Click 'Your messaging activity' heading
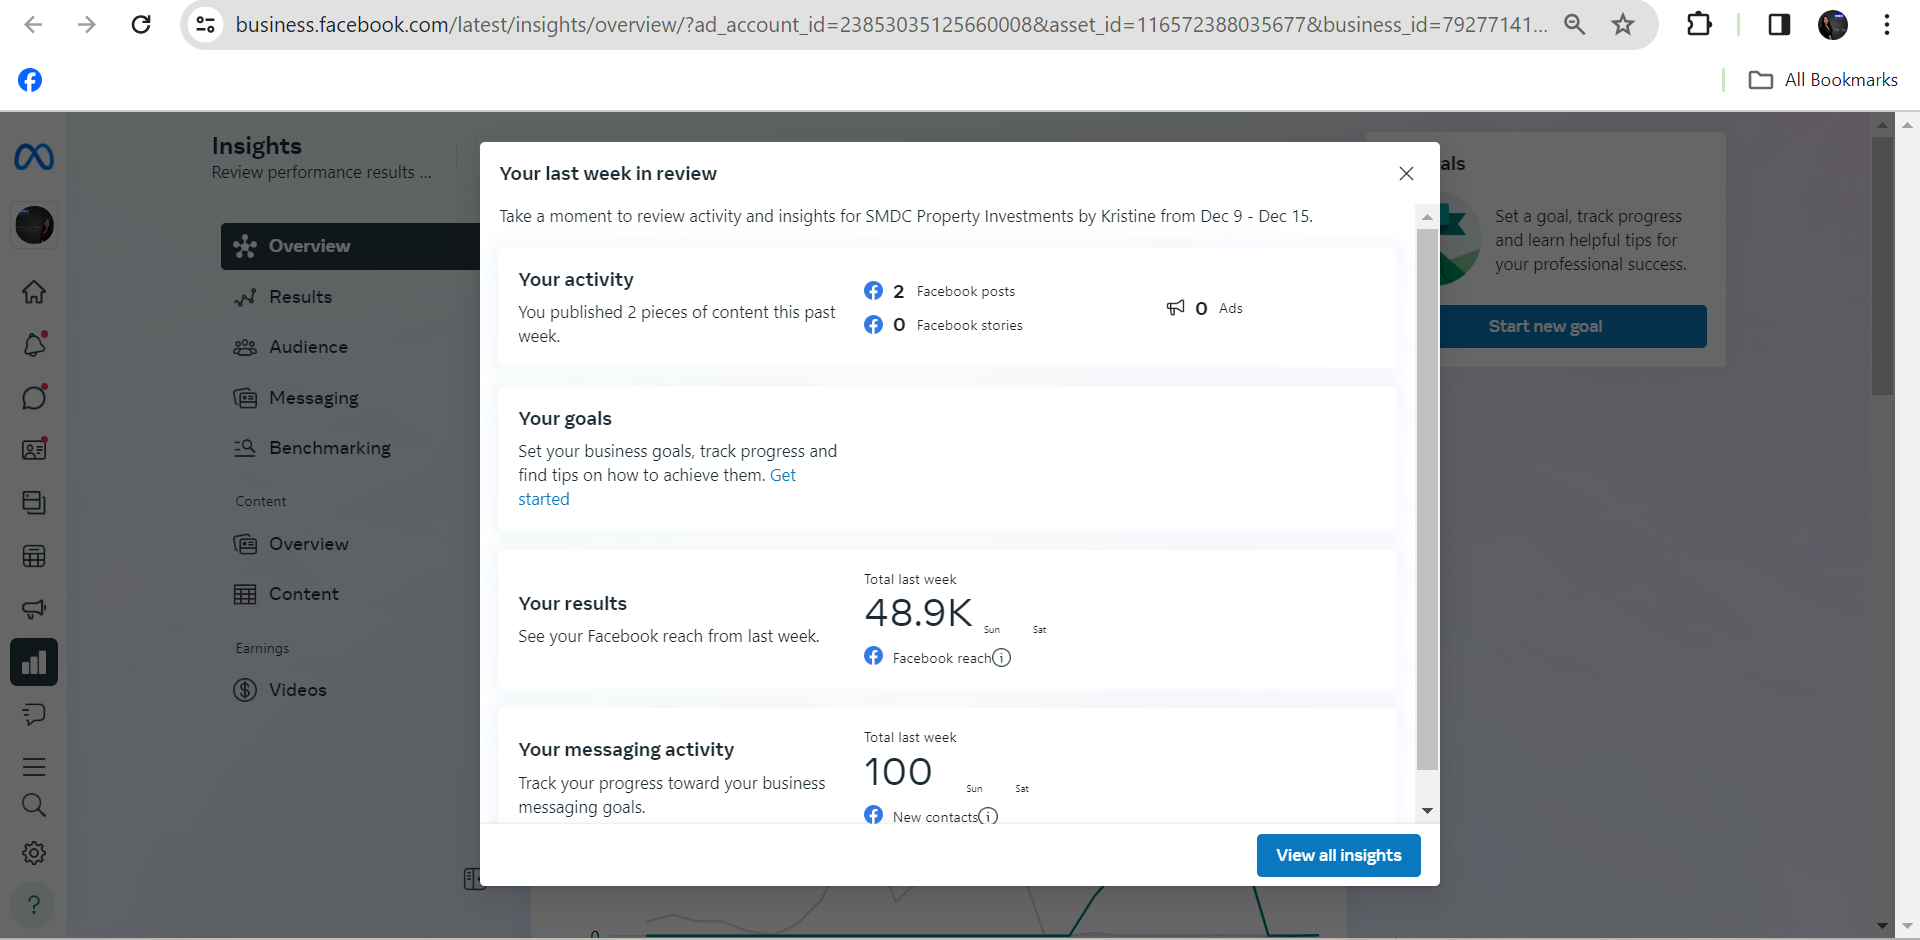 [x=626, y=750]
